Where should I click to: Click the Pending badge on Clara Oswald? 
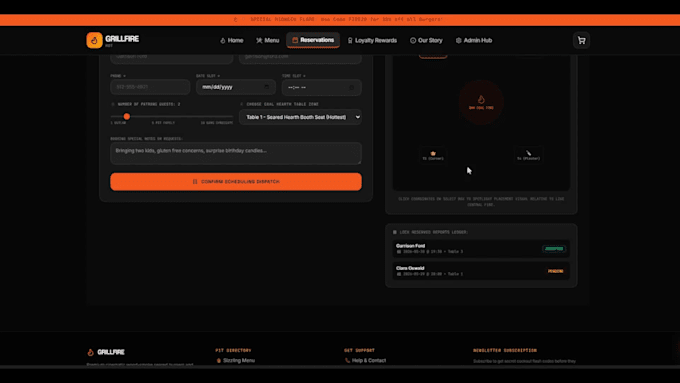(556, 271)
